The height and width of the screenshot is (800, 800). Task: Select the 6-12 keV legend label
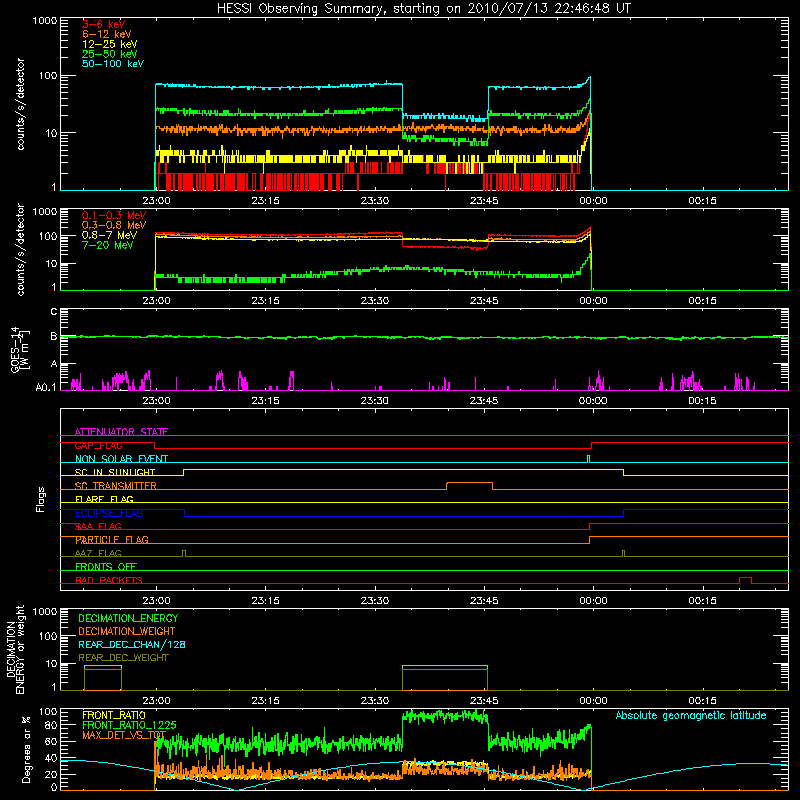(107, 34)
